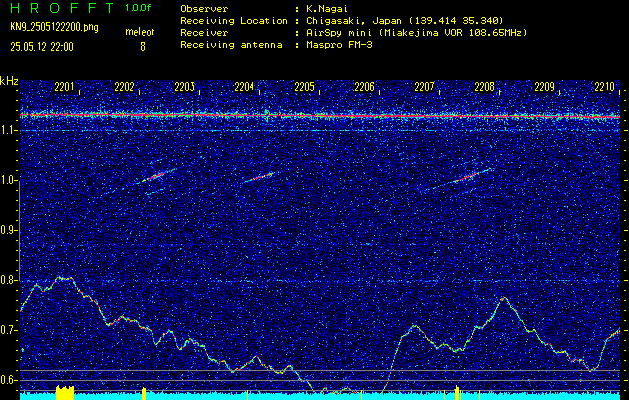Select observer name K.Nagai
The height and width of the screenshot is (400, 629).
click(x=325, y=8)
